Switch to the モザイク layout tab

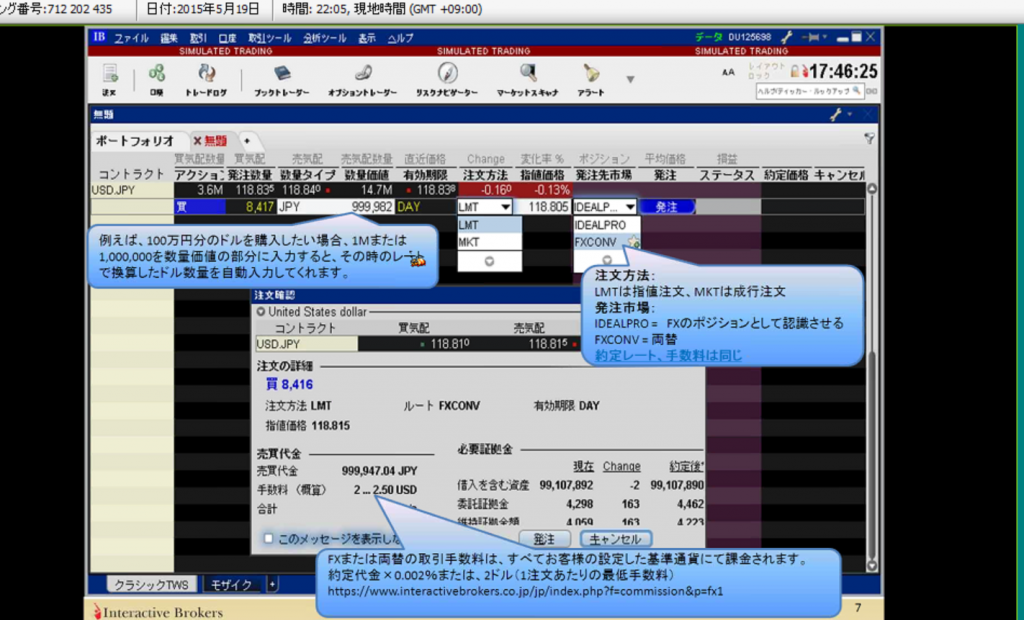point(231,585)
